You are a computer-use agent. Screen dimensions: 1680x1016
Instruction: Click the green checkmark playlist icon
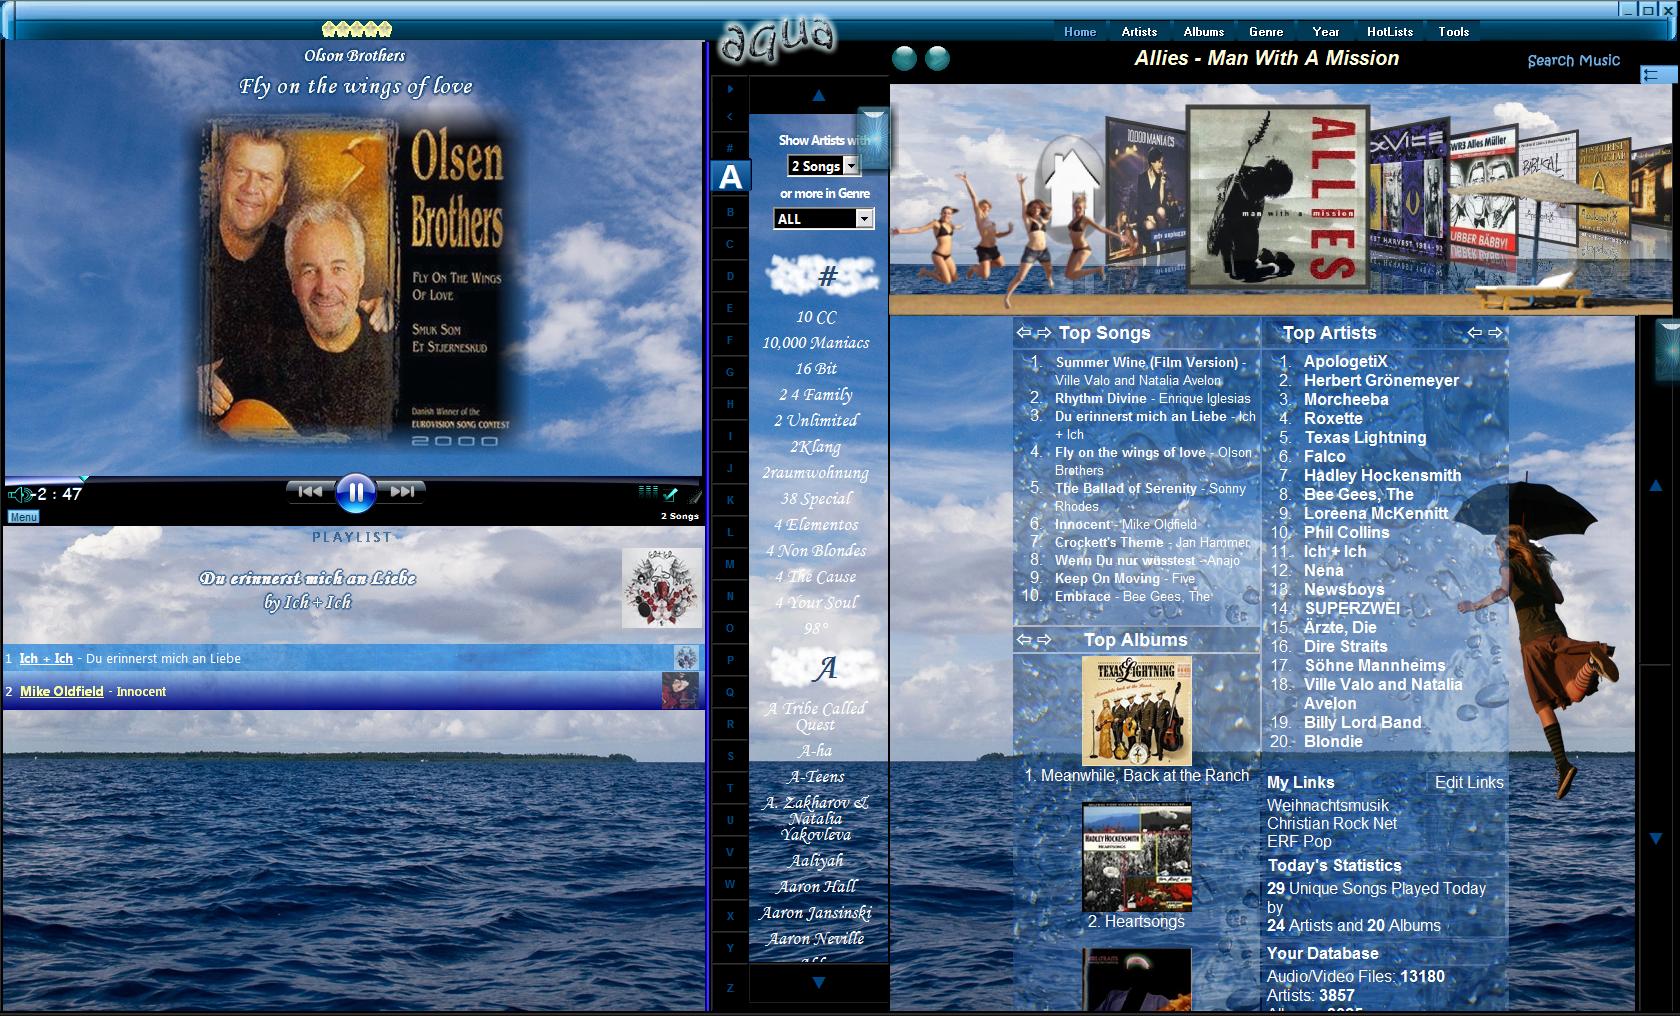tap(671, 493)
